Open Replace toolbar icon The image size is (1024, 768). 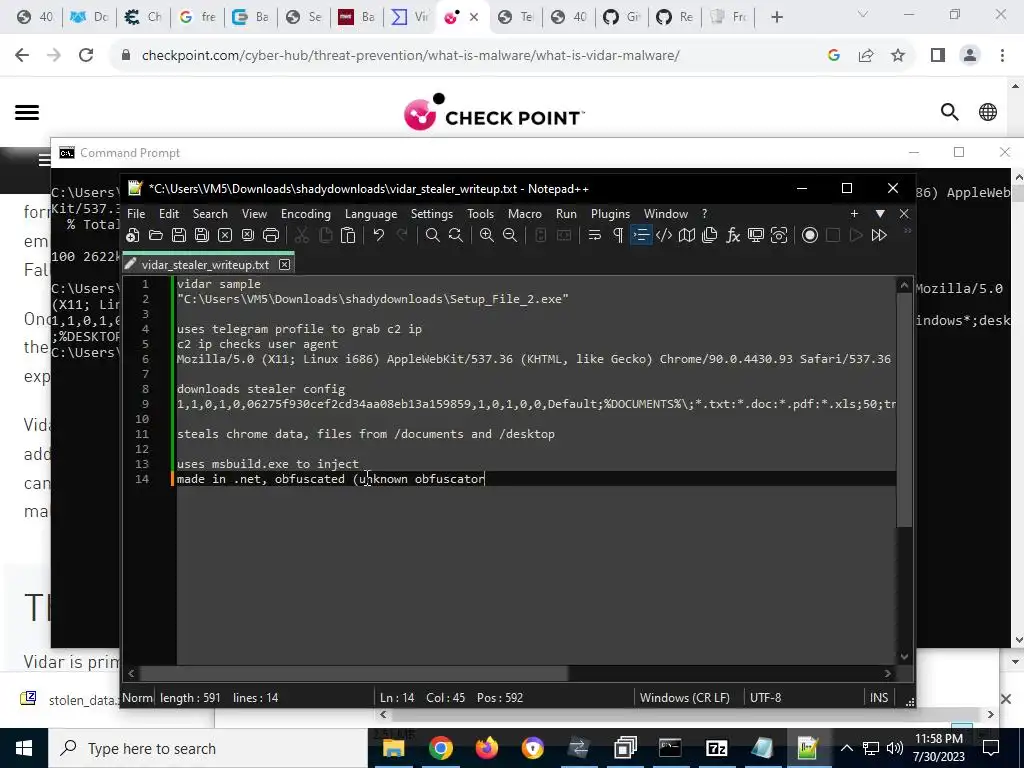coord(456,235)
